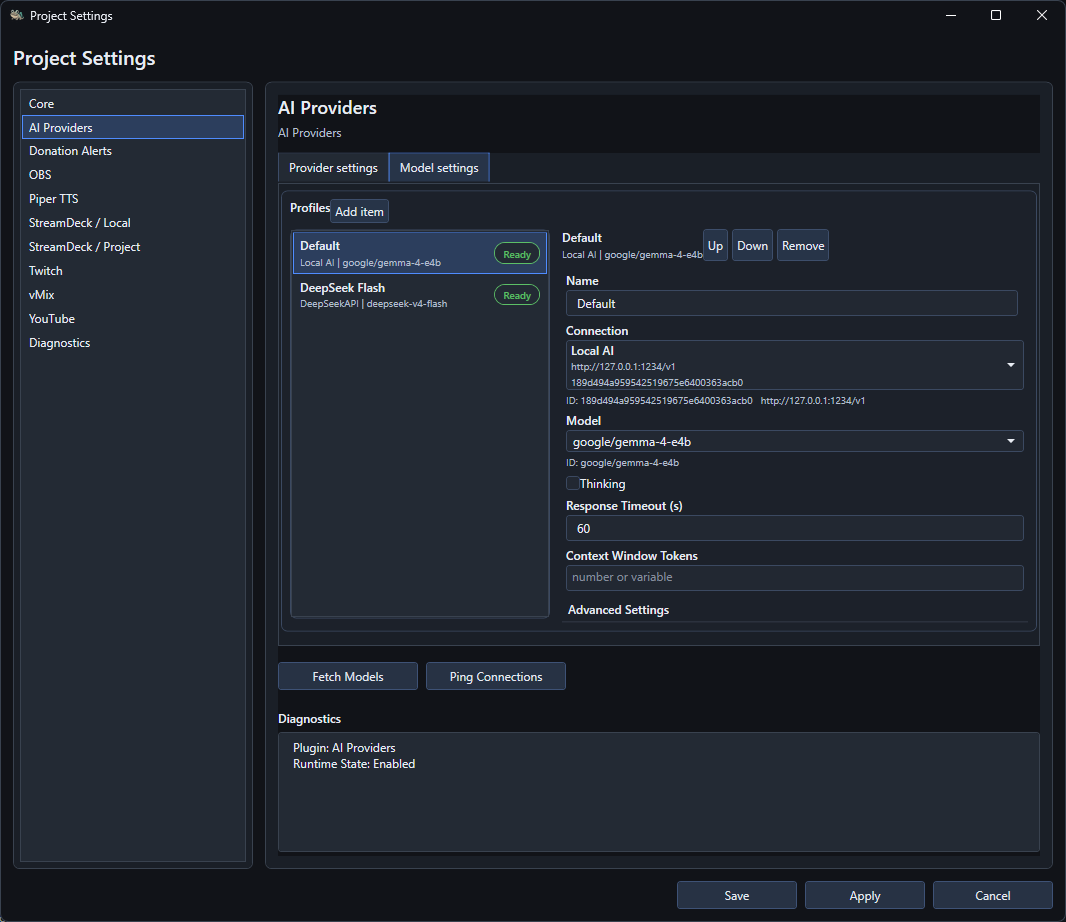Enable the Thinking checkbox
1066x922 pixels.
[573, 483]
